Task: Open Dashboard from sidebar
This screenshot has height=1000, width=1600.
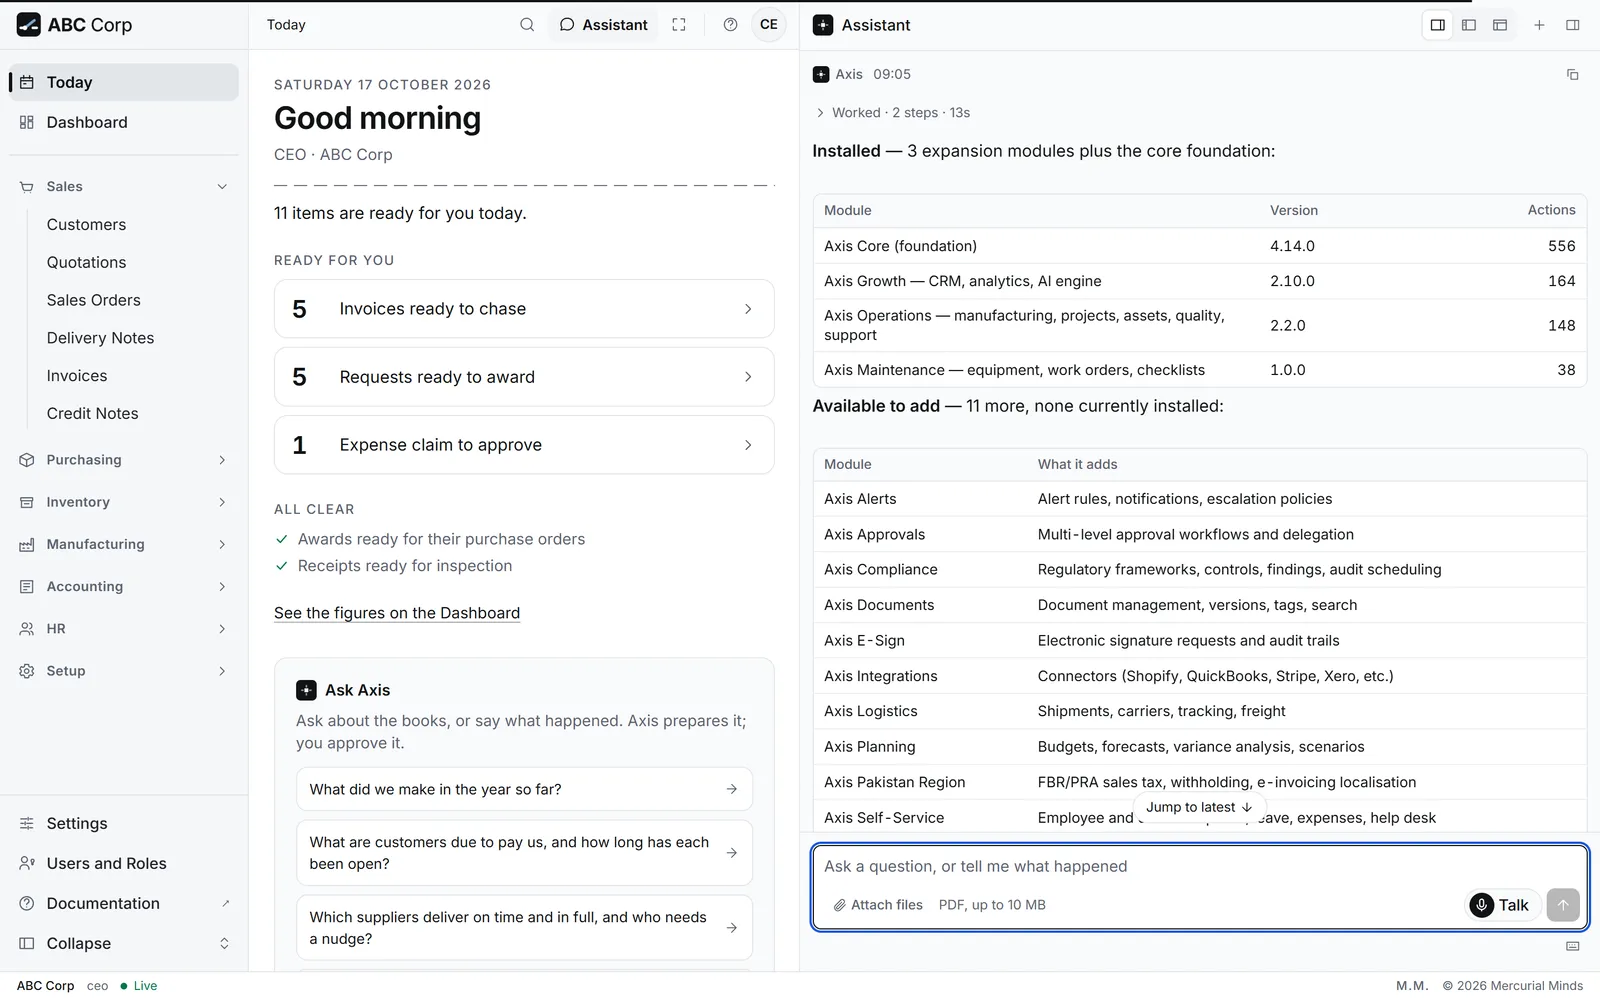Action: (124, 122)
